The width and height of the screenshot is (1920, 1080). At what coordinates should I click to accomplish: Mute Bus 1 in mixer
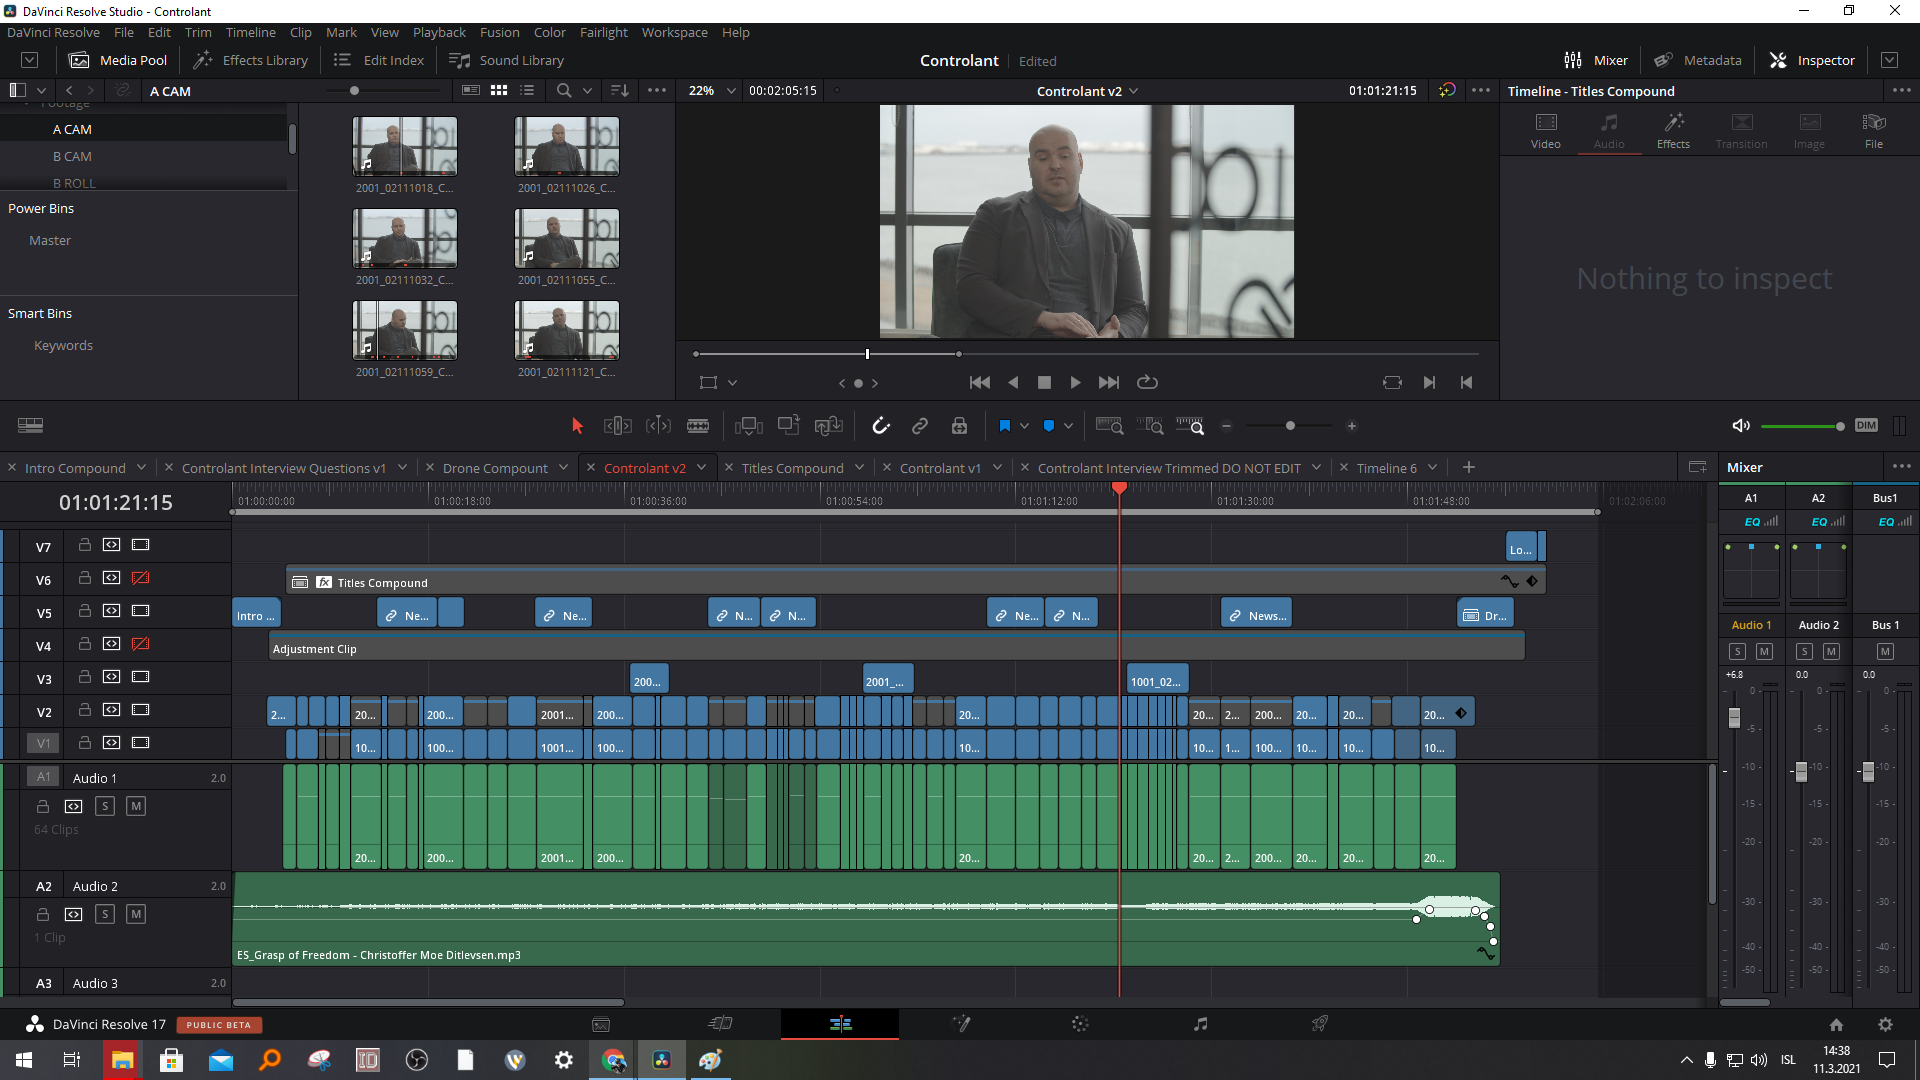[x=1885, y=652]
